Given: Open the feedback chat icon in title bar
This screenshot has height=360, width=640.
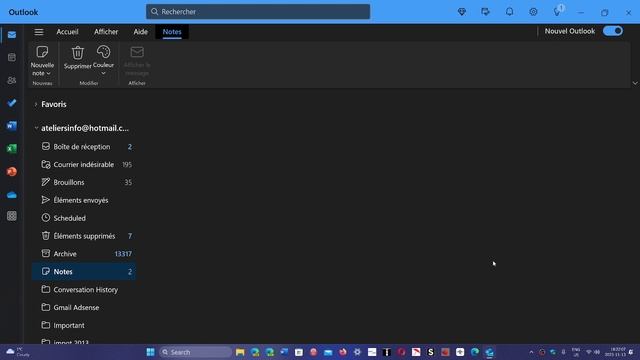Looking at the screenshot, I should point(485,12).
